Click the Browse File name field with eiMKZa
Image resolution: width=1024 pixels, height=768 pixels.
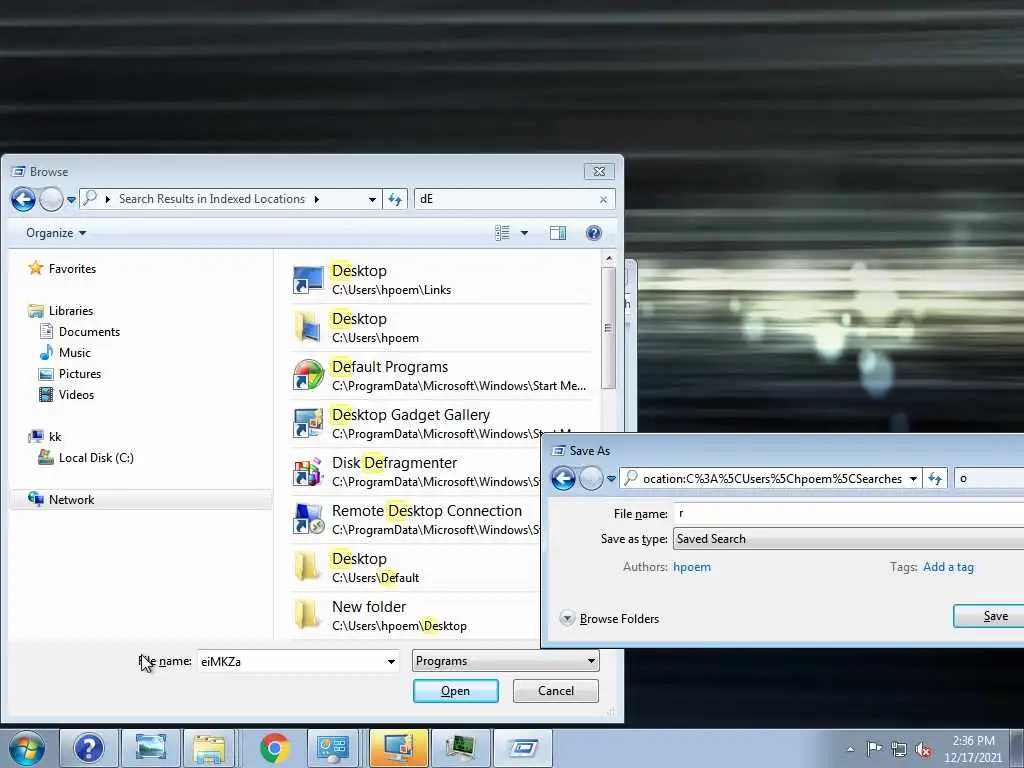tap(291, 662)
